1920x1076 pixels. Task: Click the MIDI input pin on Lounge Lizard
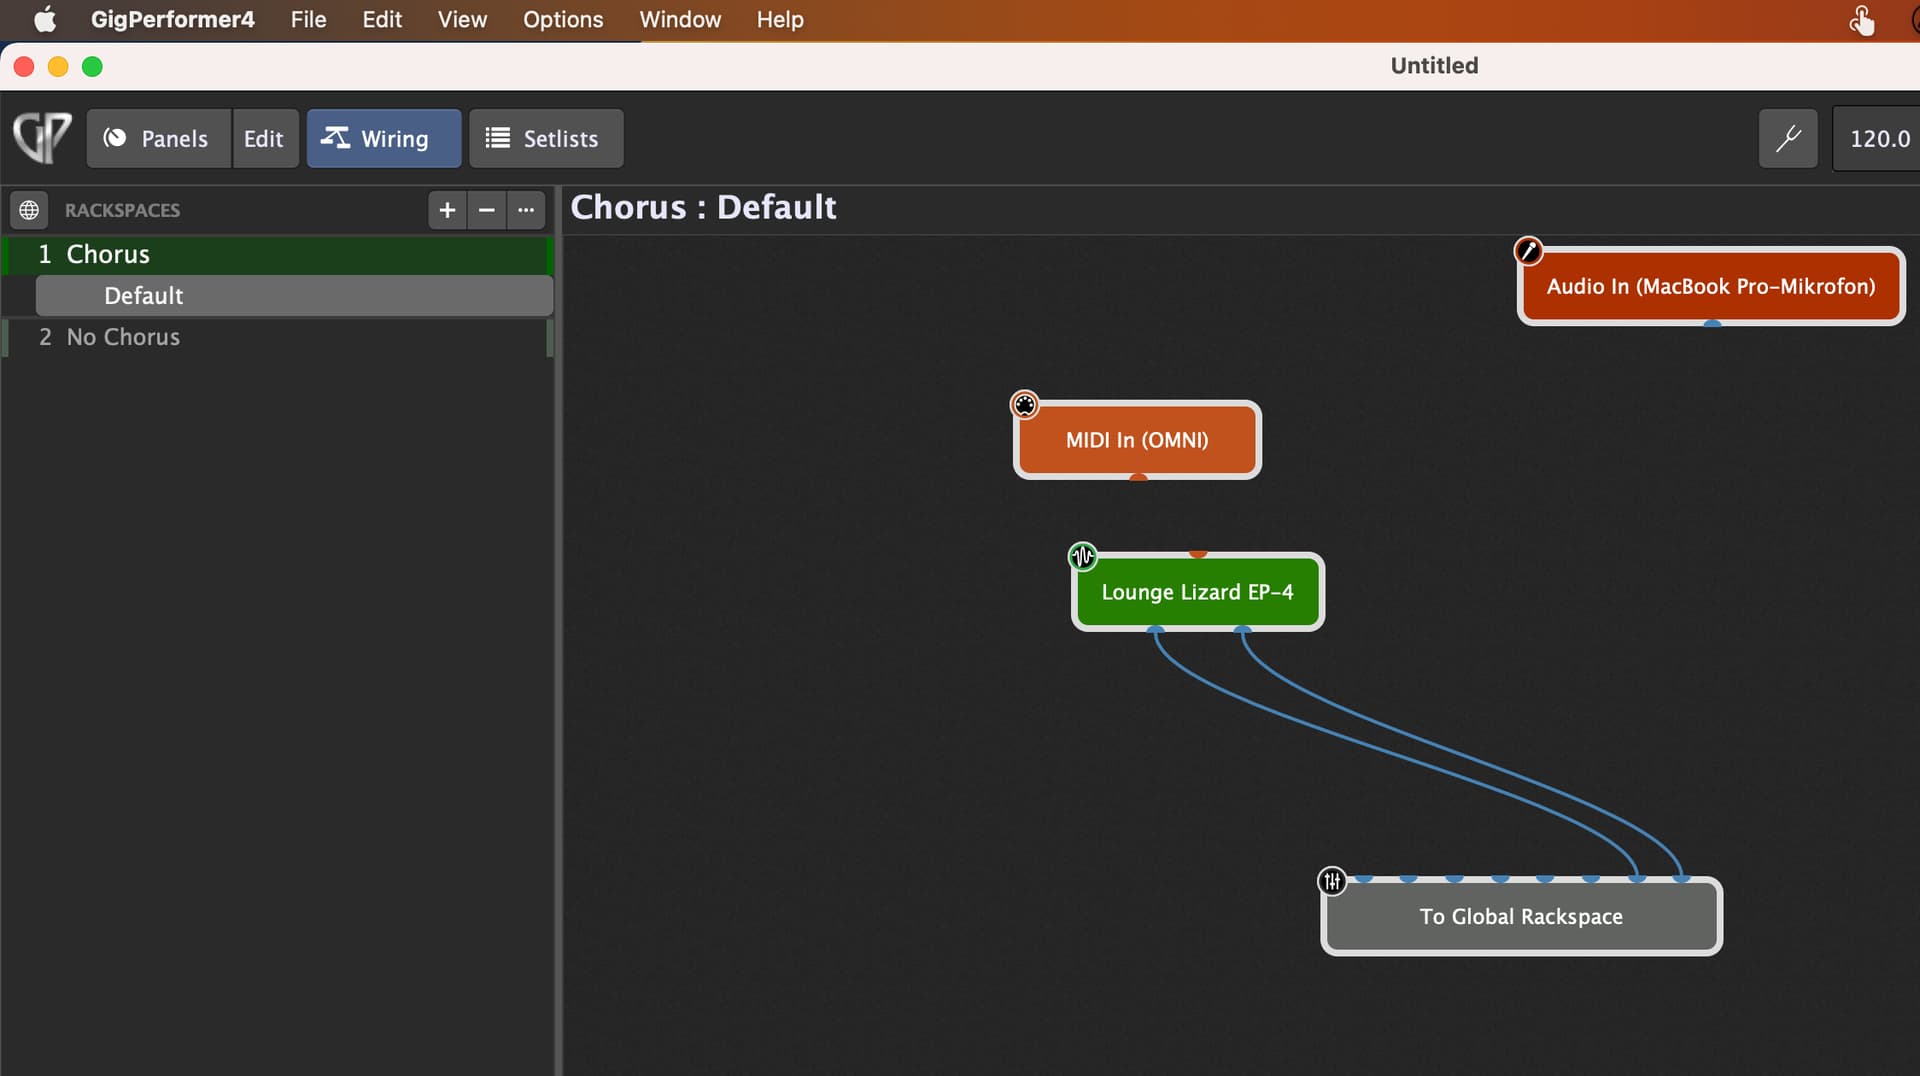coord(1198,554)
